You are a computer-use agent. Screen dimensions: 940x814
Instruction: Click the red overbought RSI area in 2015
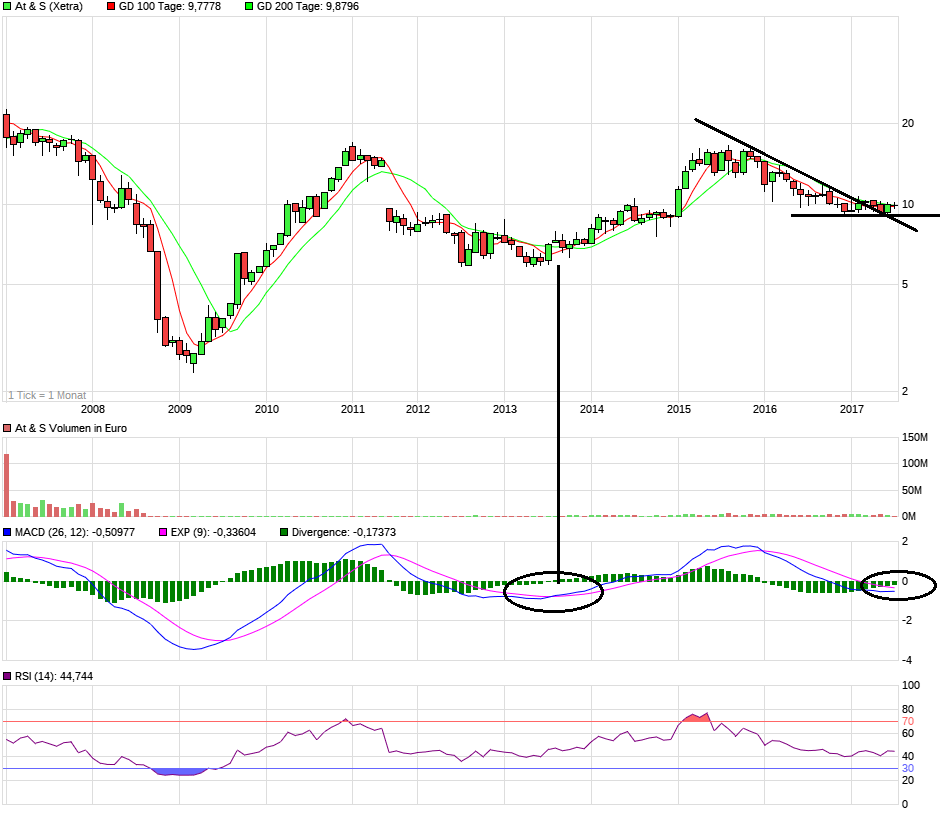coord(695,717)
